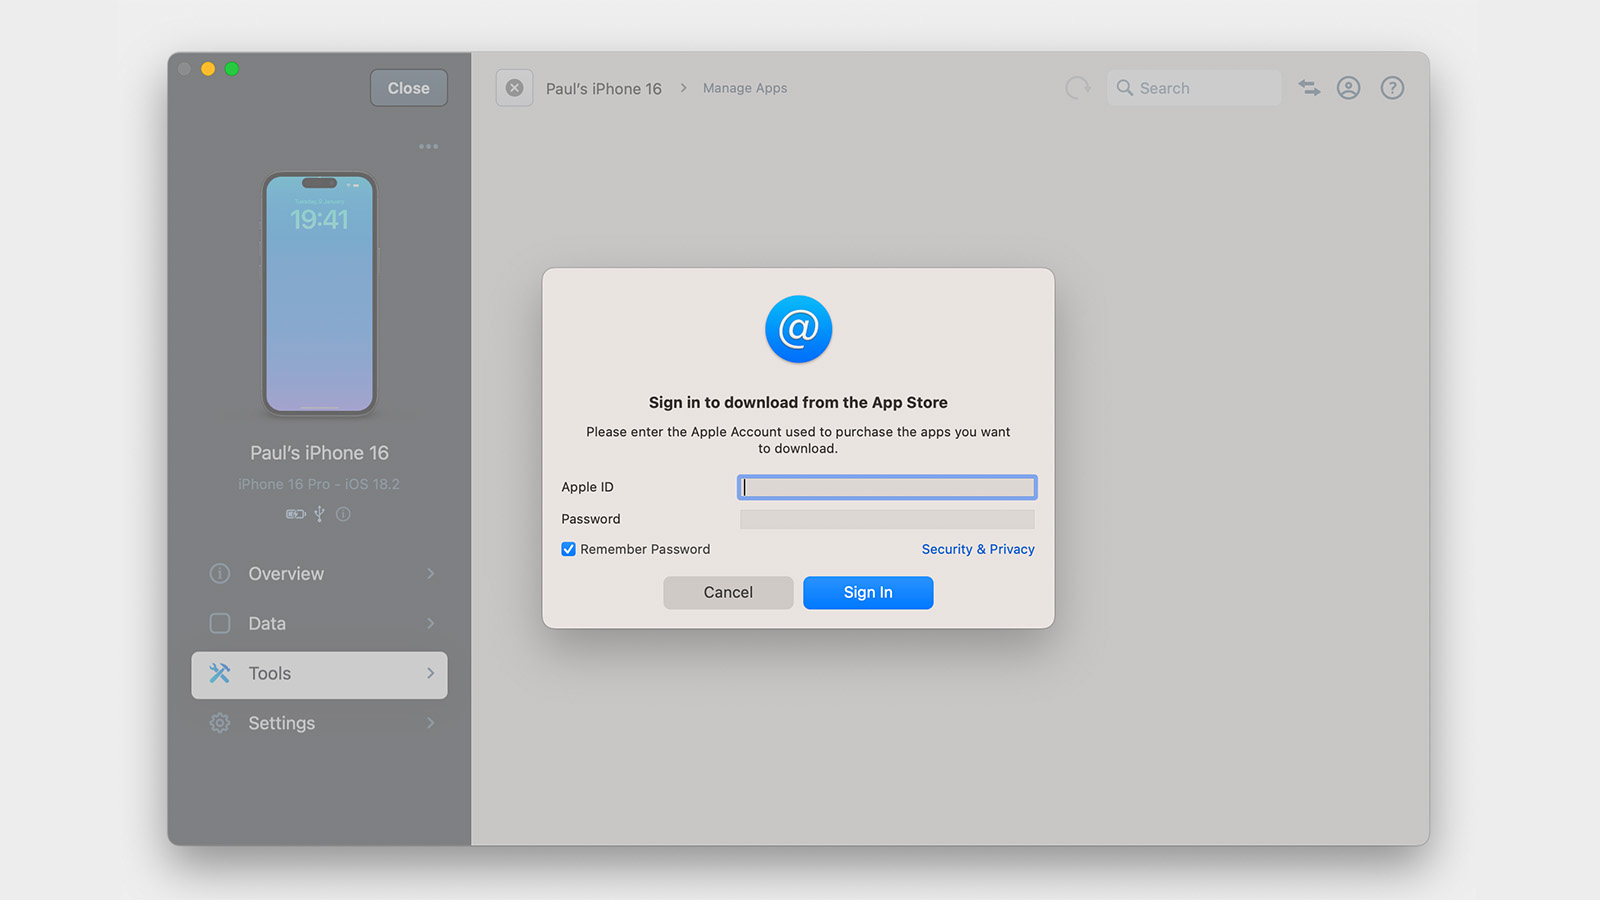Open the transfers activity arrows icon
Image resolution: width=1600 pixels, height=900 pixels.
pyautogui.click(x=1309, y=88)
